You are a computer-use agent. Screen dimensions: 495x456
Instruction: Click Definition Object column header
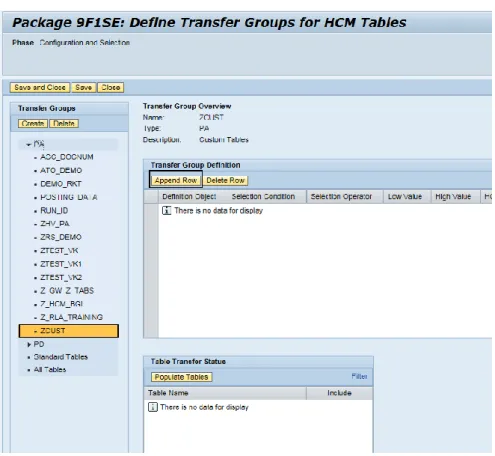[x=189, y=197]
